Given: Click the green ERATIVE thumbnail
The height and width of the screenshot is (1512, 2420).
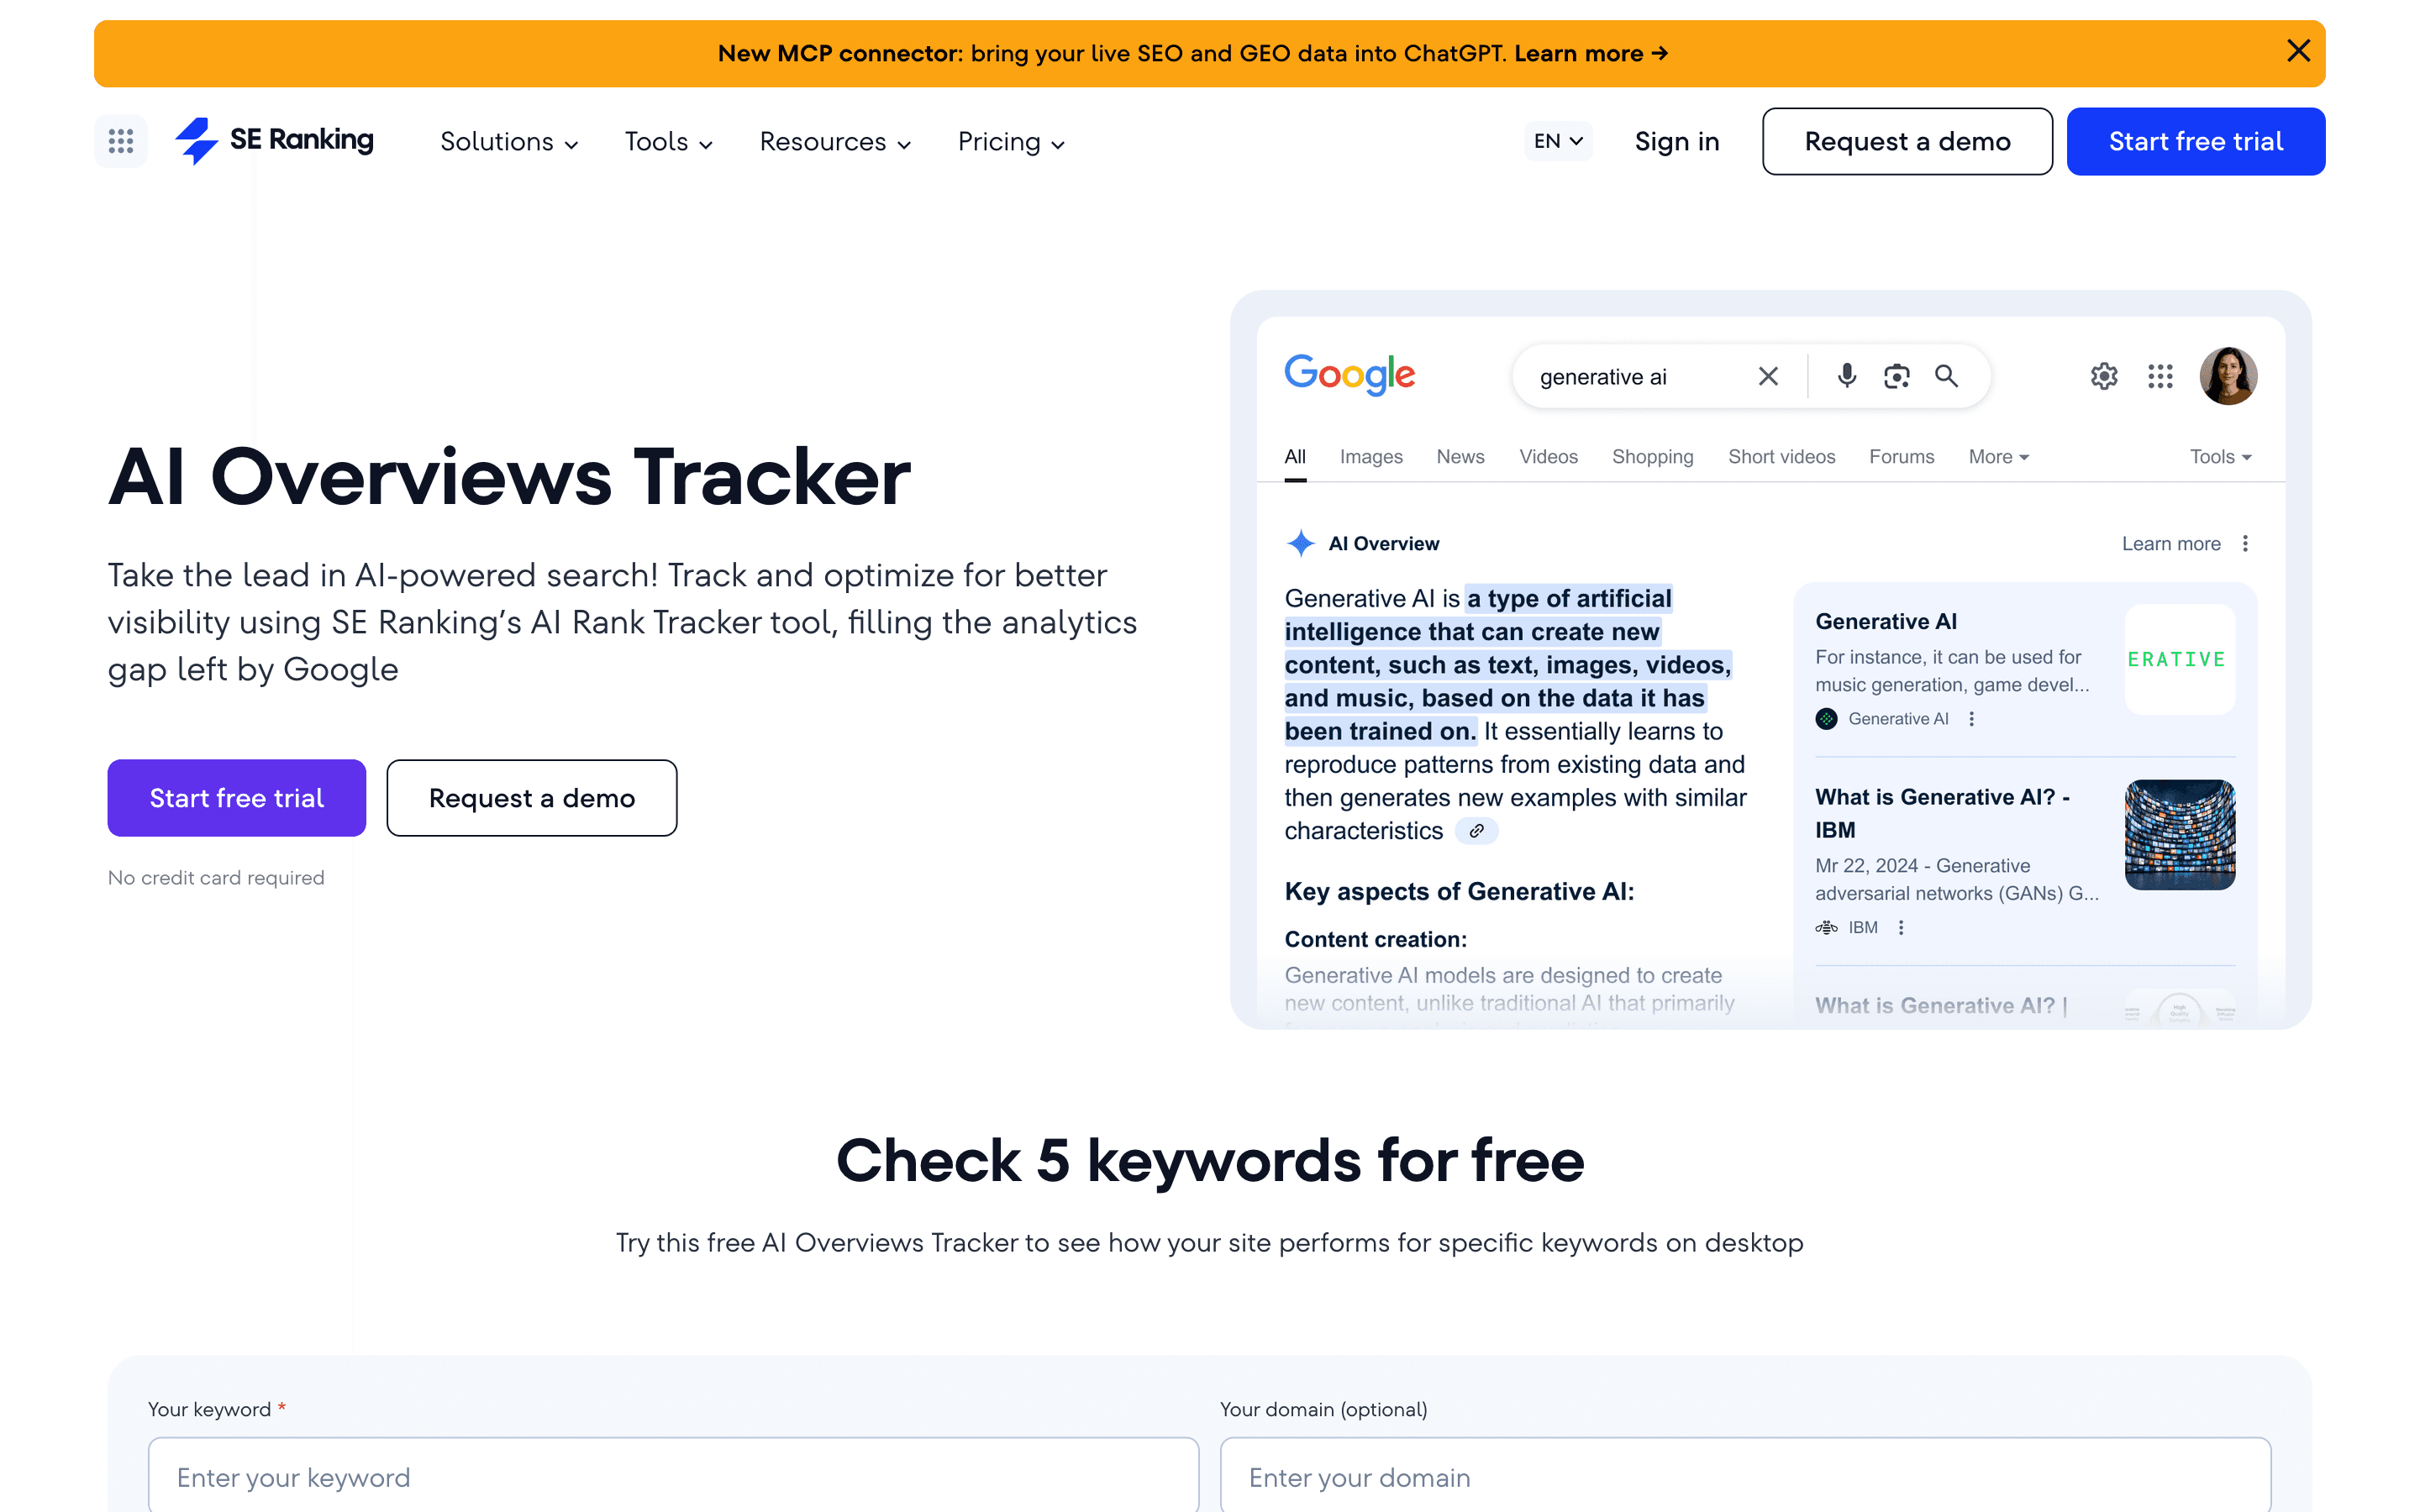Looking at the screenshot, I should click(x=2179, y=659).
